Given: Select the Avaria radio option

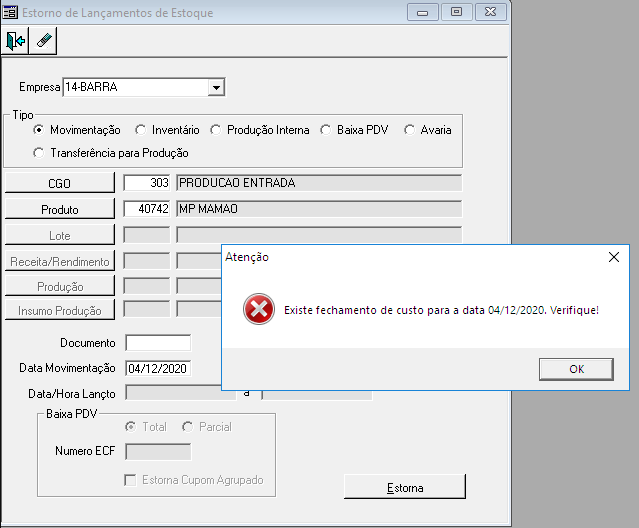Looking at the screenshot, I should 409,130.
